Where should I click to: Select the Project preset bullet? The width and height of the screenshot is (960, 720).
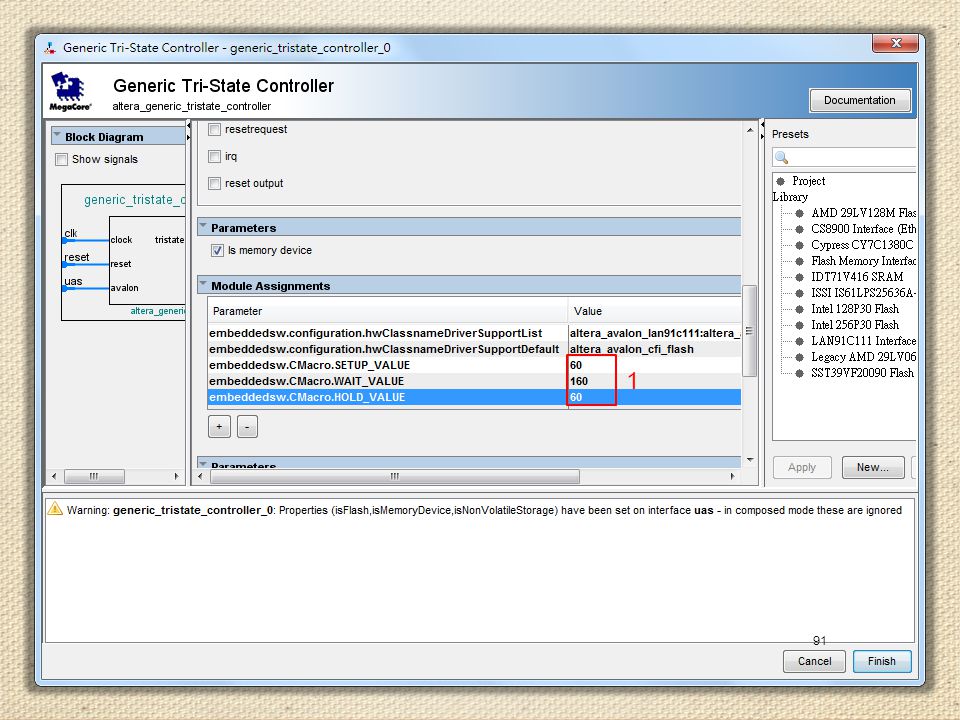click(781, 181)
